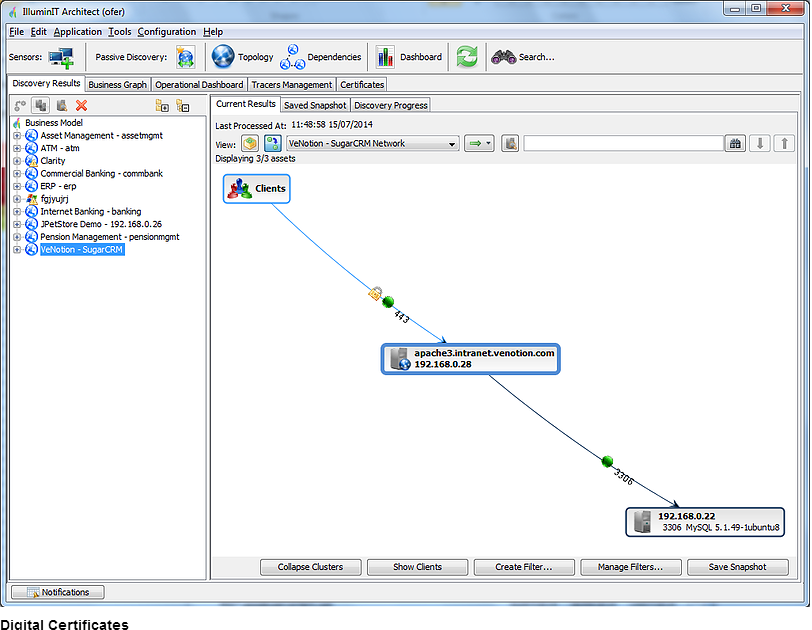
Task: Click the Collapse Clusters button
Action: click(310, 567)
